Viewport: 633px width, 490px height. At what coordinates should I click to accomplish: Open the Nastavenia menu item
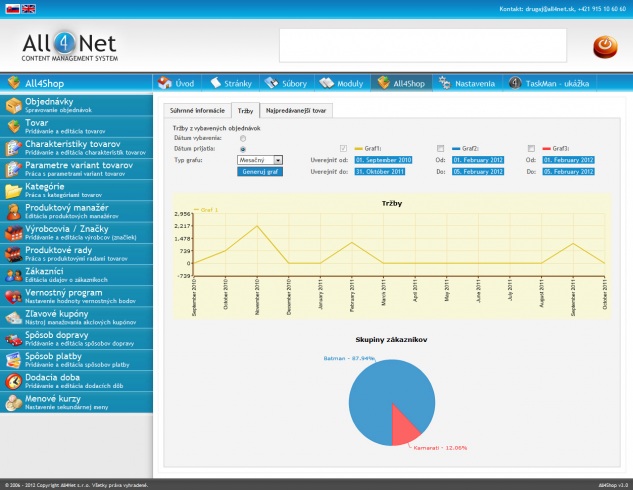coord(467,83)
